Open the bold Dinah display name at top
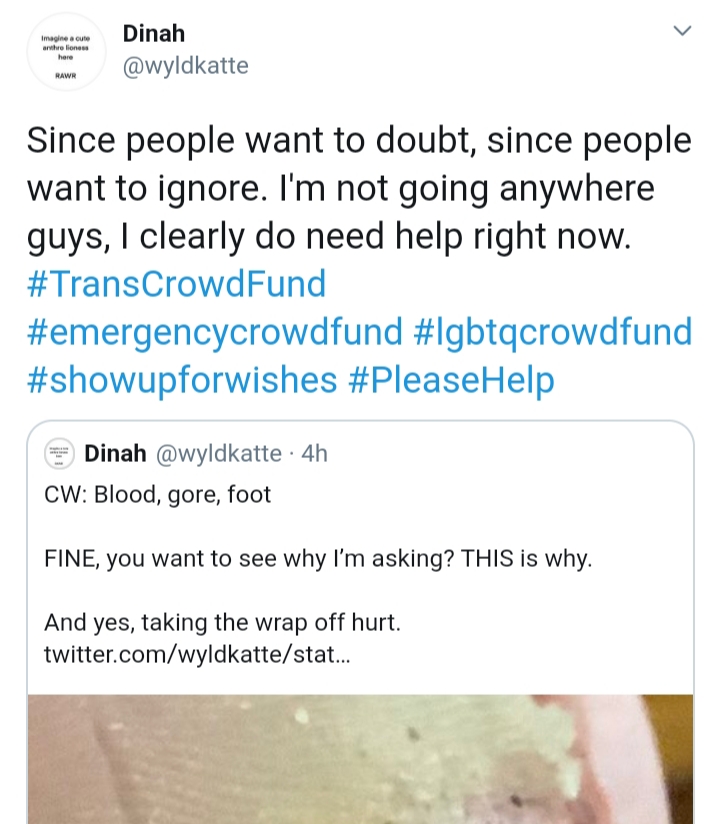Screen dimensions: 720x824 click(x=153, y=34)
